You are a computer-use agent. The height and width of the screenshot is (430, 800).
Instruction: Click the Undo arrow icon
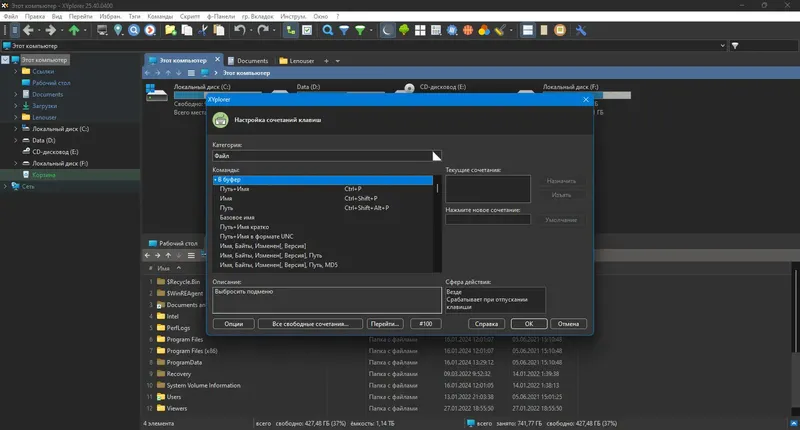[x=239, y=31]
